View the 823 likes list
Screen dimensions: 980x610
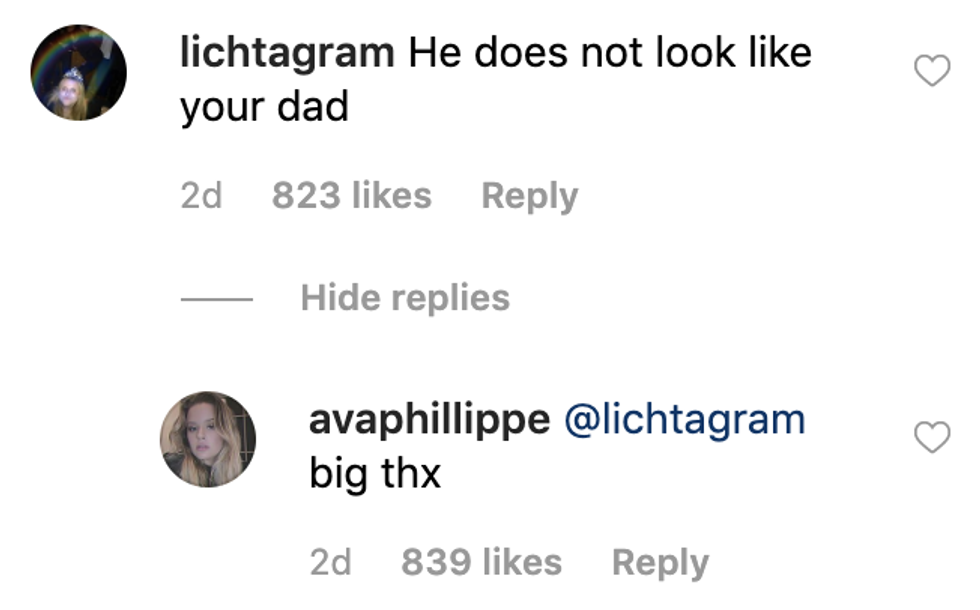[x=351, y=195]
